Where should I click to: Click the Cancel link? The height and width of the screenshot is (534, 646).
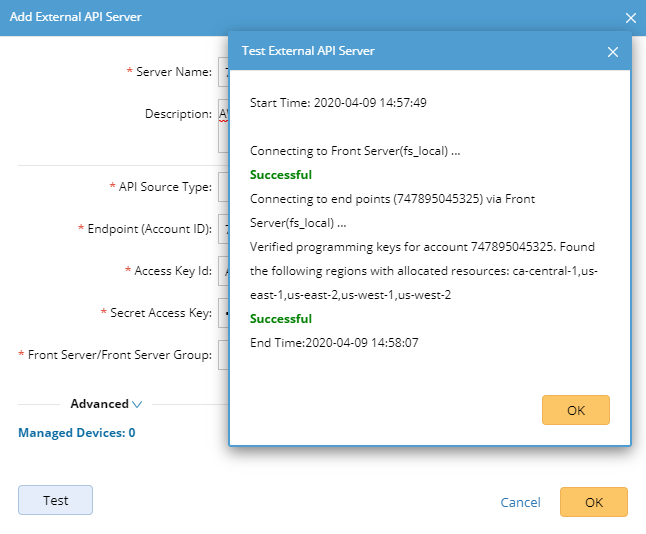[x=520, y=502]
